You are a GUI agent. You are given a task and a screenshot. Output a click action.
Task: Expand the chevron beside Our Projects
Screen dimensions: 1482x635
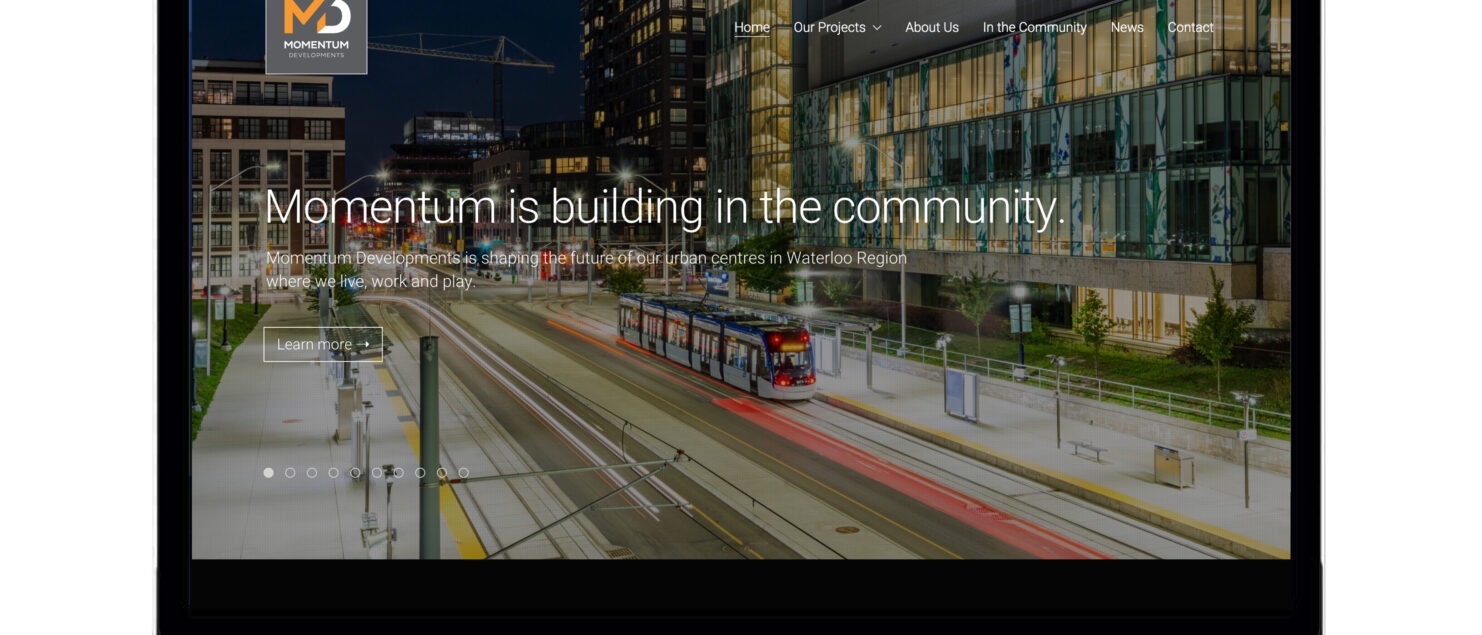click(x=877, y=28)
